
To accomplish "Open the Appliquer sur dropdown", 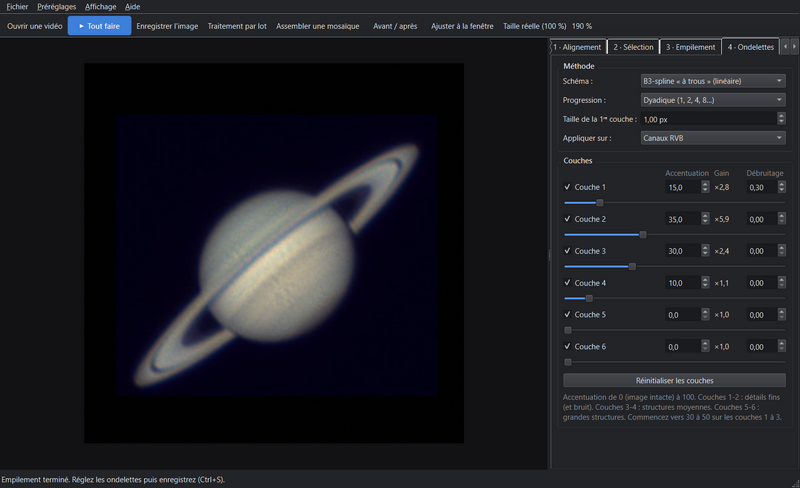I will pyautogui.click(x=713, y=138).
